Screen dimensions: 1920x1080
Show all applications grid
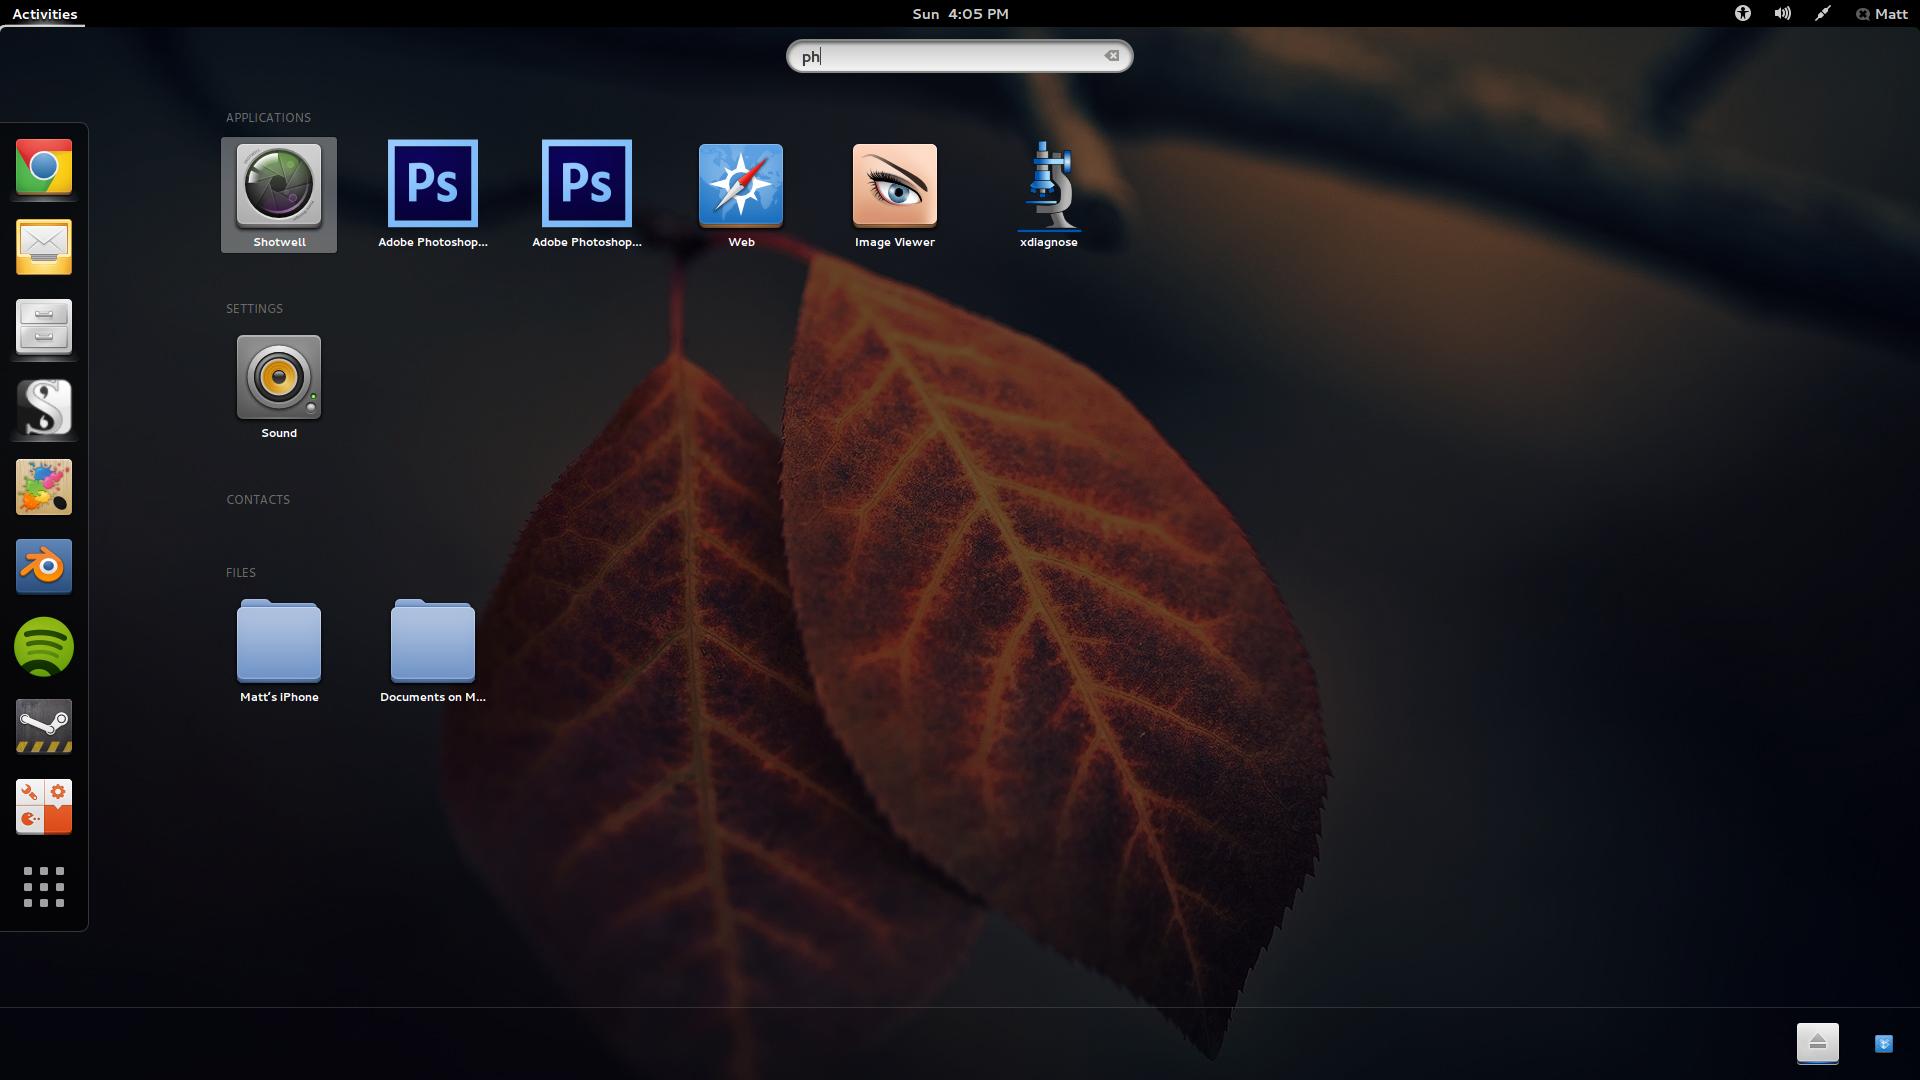click(44, 887)
